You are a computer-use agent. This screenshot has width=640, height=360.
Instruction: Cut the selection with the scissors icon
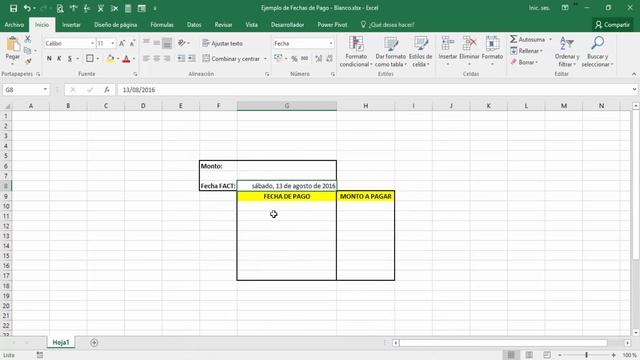pos(28,39)
